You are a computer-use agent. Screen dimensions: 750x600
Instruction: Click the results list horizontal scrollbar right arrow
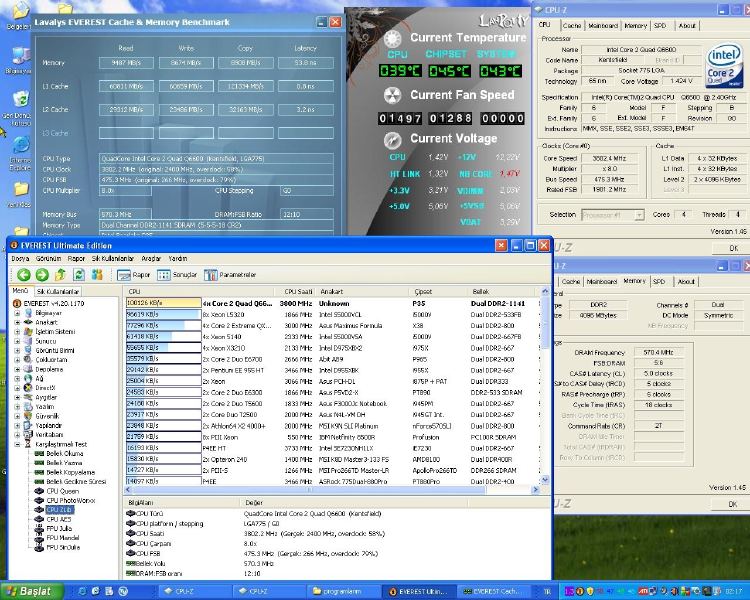pyautogui.click(x=535, y=490)
